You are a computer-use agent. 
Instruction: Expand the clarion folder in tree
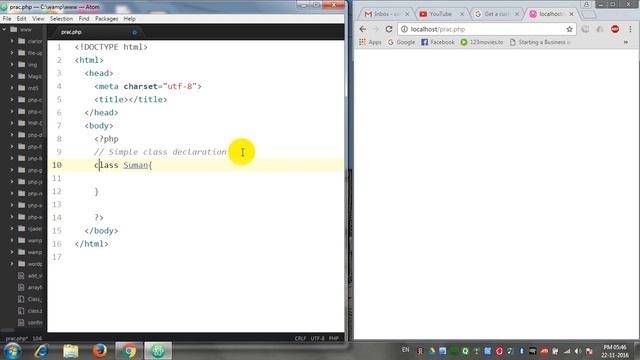[x=12, y=41]
